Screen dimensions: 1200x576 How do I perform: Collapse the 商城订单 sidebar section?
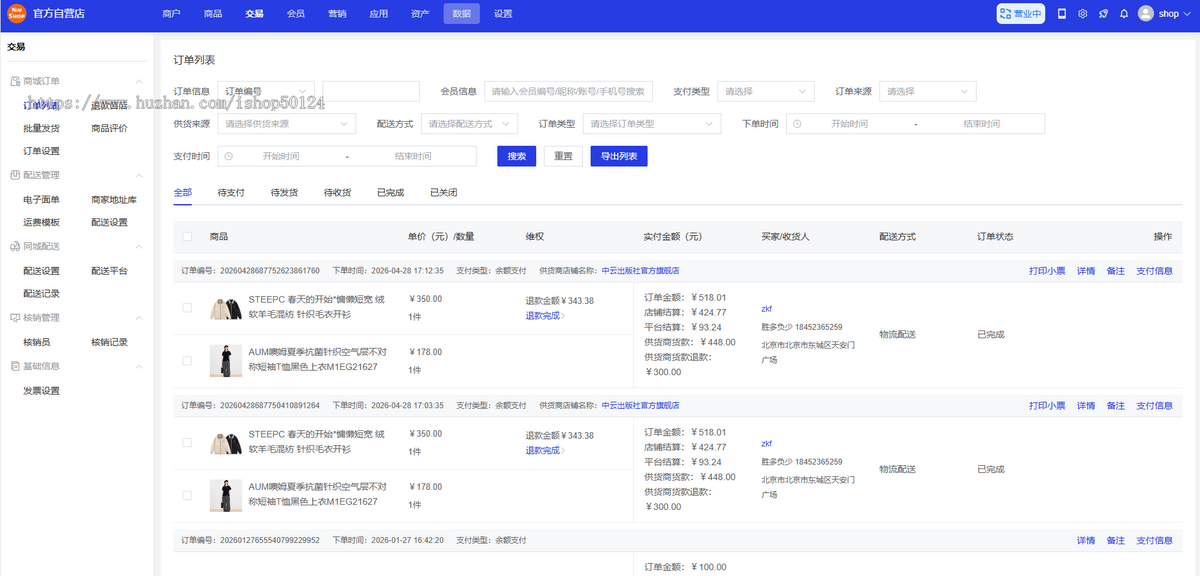coord(139,81)
